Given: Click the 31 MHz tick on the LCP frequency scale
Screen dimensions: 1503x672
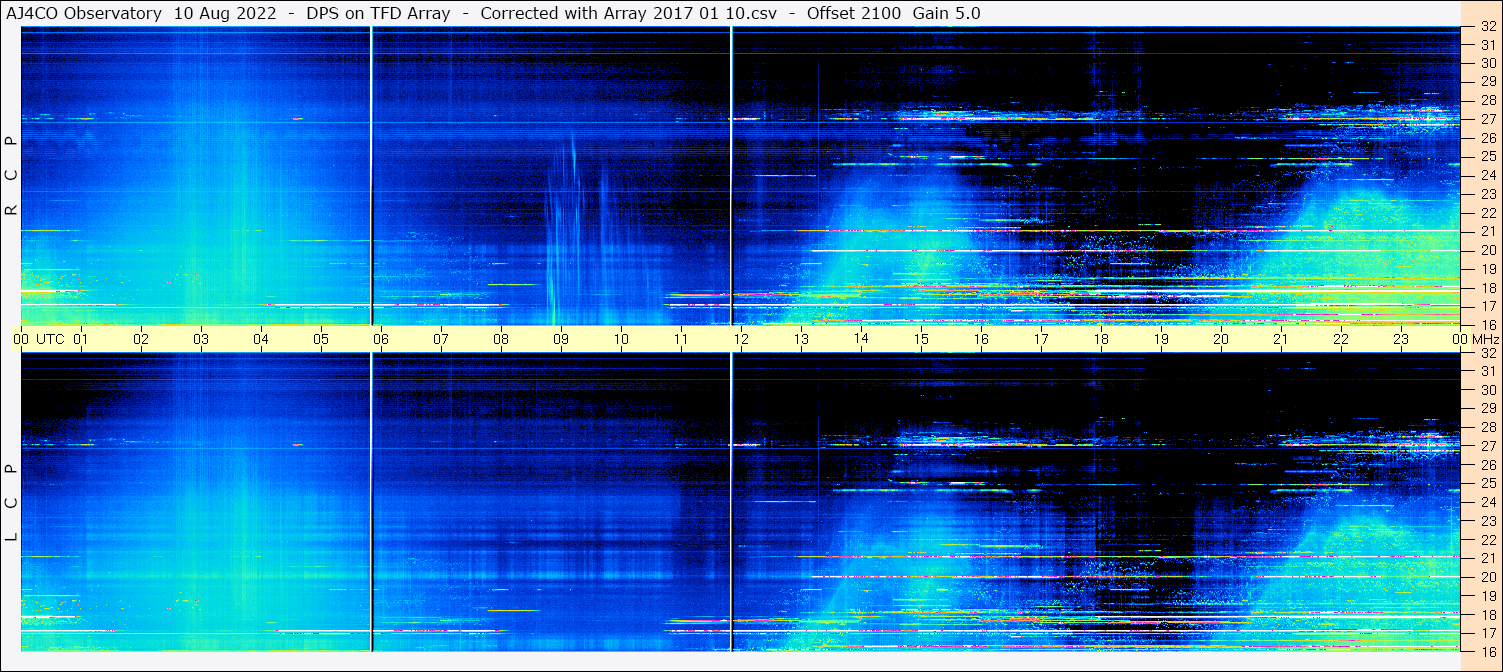Looking at the screenshot, I should pyautogui.click(x=1487, y=371).
